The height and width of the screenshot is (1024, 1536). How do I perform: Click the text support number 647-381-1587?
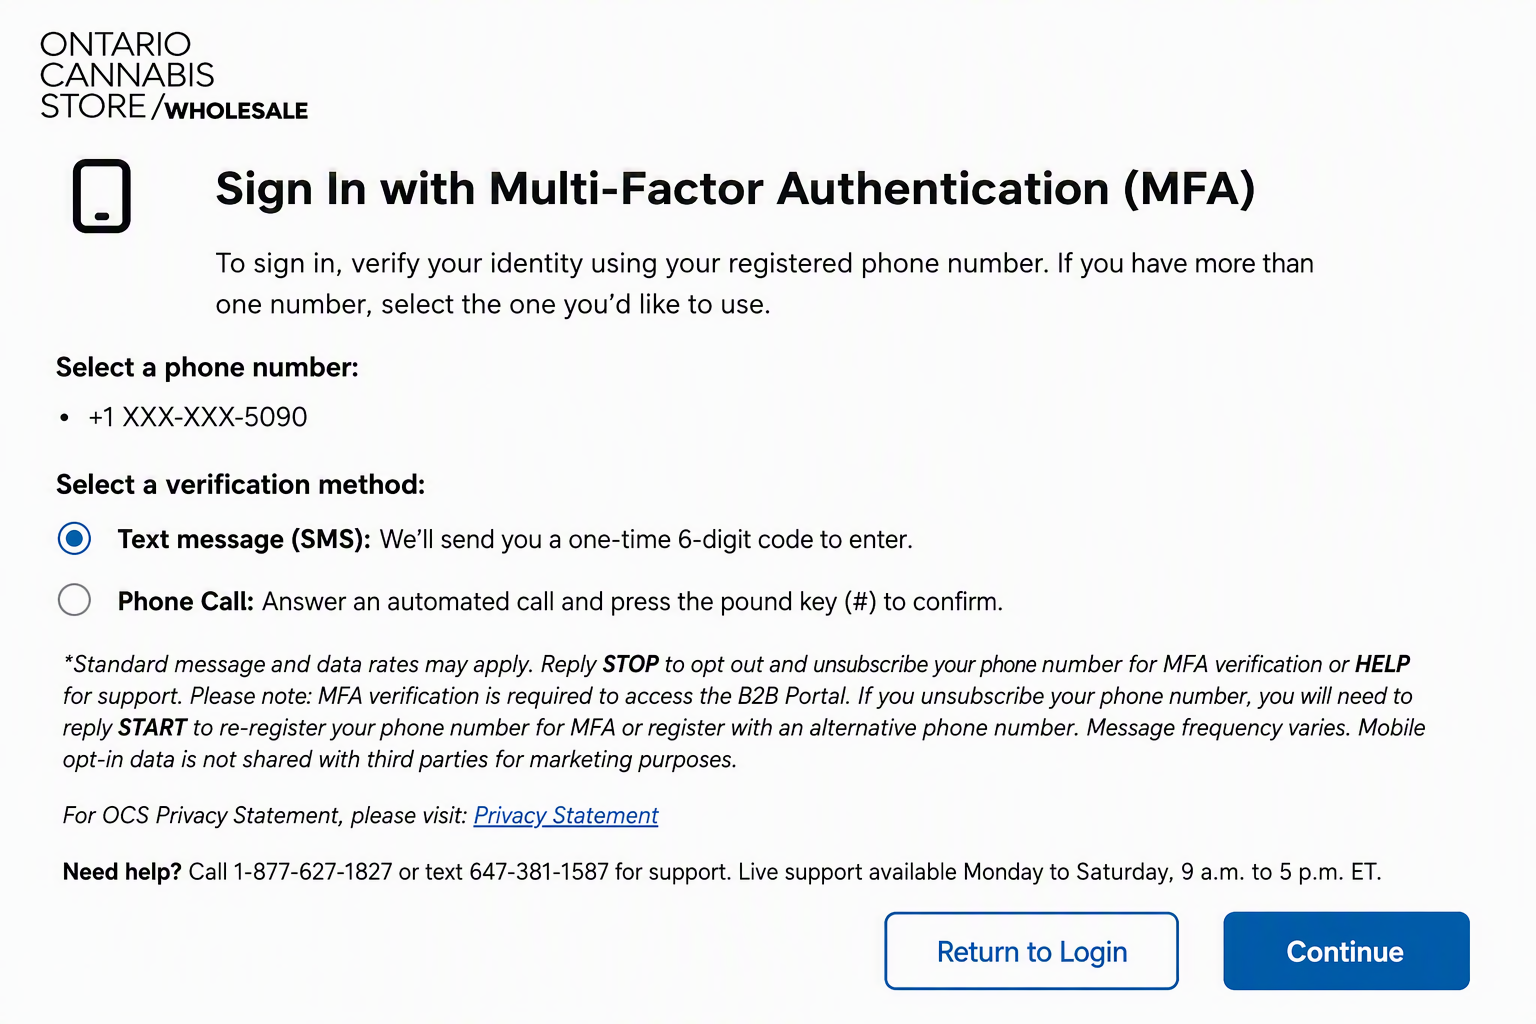point(539,872)
